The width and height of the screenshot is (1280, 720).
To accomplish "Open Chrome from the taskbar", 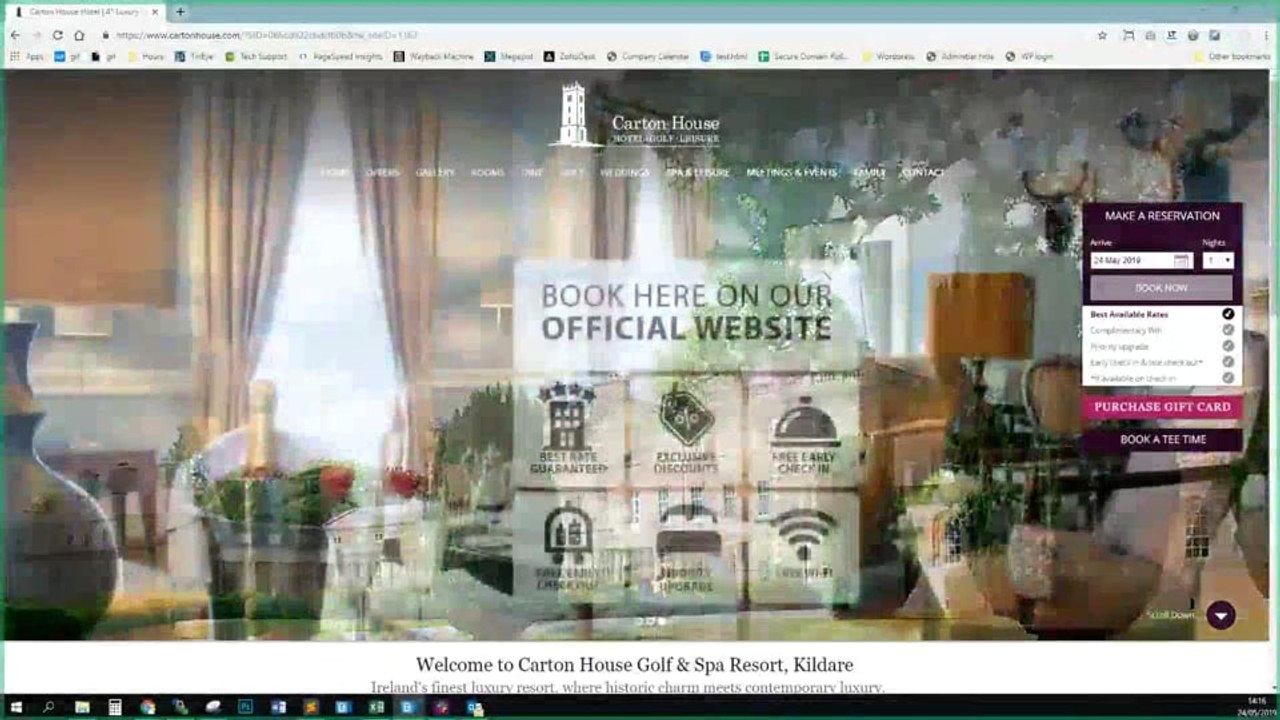I will click(148, 707).
